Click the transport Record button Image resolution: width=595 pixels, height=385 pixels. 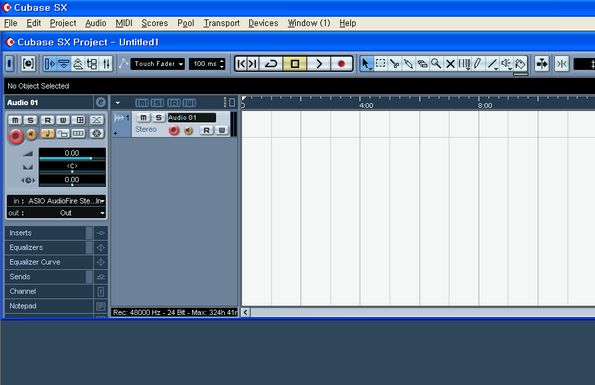(x=341, y=64)
